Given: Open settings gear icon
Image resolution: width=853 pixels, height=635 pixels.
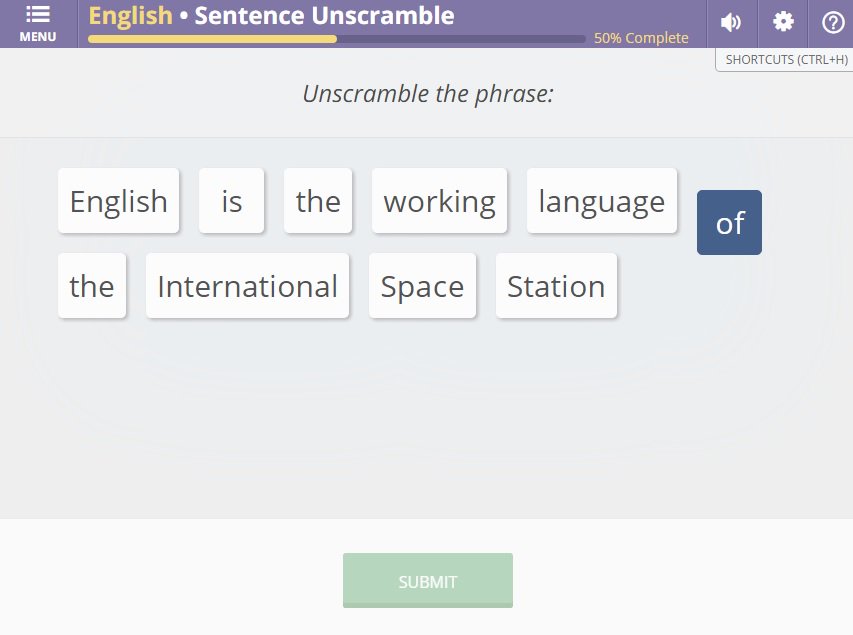Looking at the screenshot, I should pos(783,23).
